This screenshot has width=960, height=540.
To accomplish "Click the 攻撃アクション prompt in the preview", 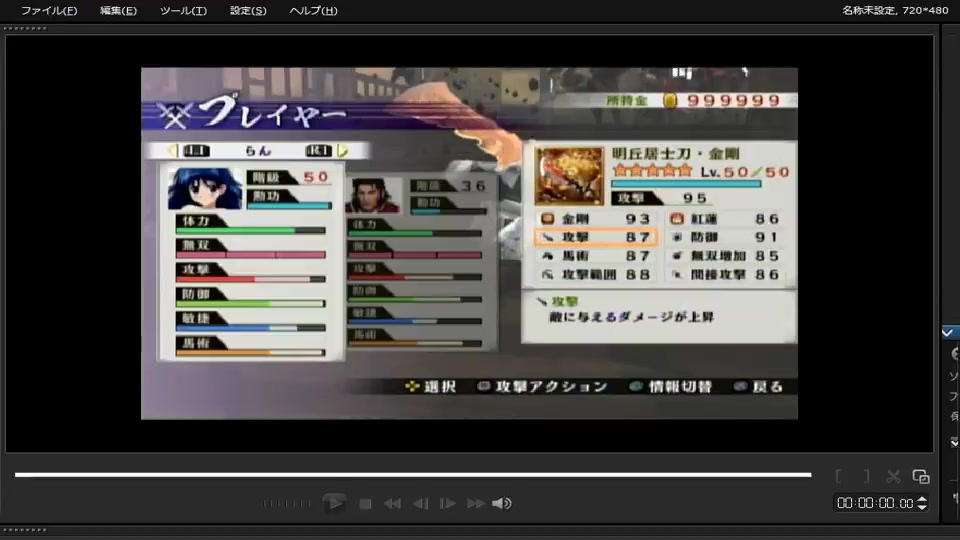I will tap(542, 386).
